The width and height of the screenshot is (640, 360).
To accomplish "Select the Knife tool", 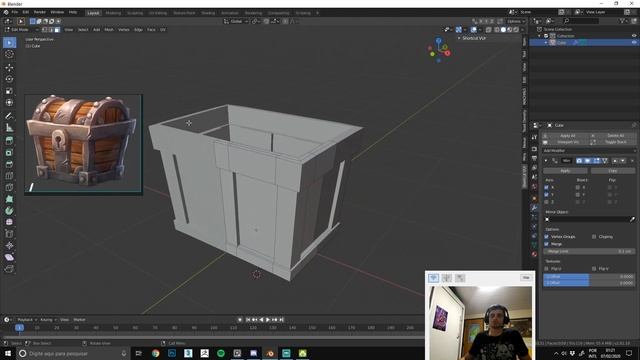I will click(9, 187).
